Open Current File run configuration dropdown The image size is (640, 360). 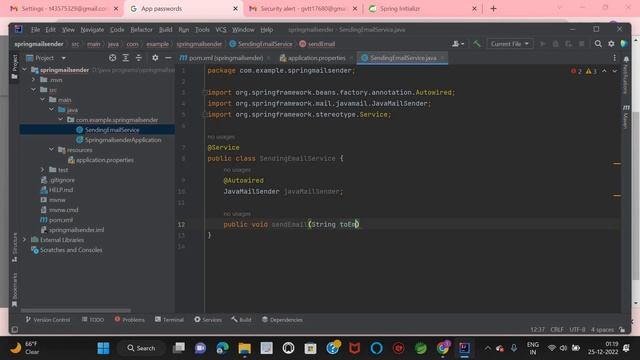coord(509,44)
